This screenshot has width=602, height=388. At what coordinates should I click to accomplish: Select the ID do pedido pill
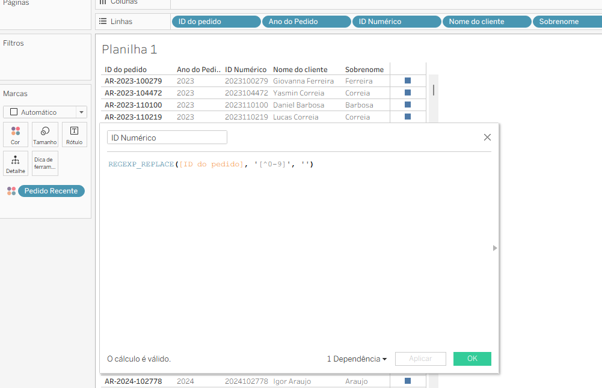coord(216,21)
